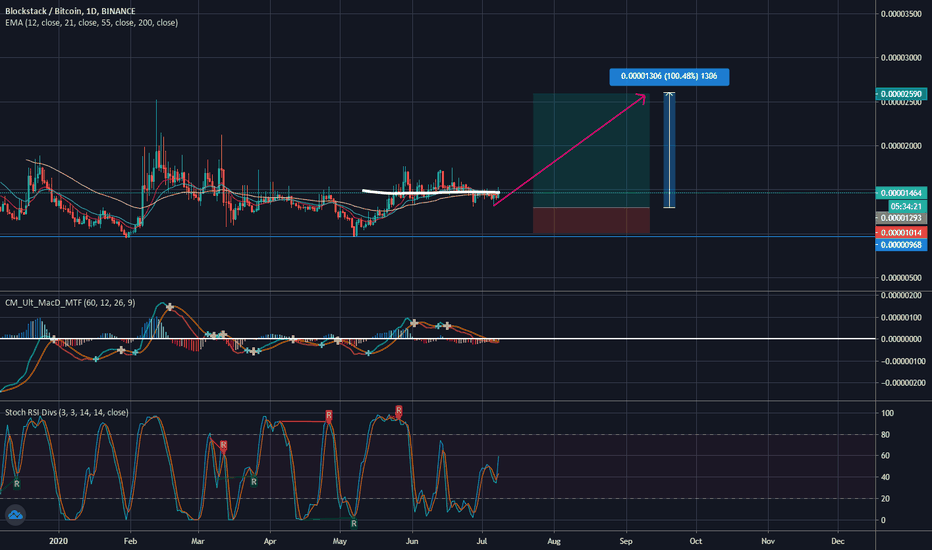932x550 pixels.
Task: Select the red R divergence marker in March
Action: pyautogui.click(x=223, y=445)
